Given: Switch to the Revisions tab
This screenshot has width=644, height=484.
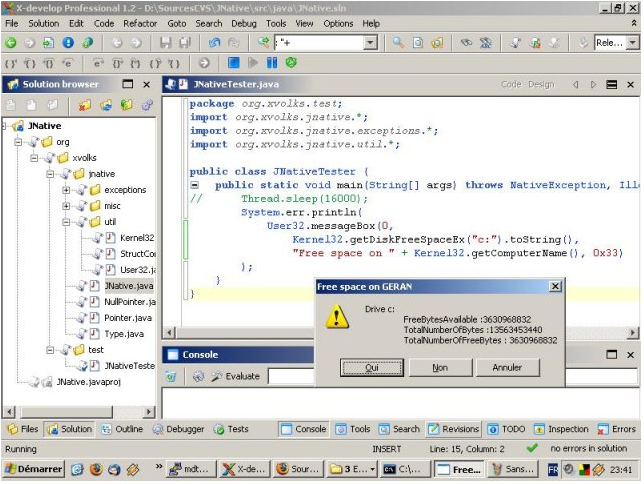Looking at the screenshot, I should pyautogui.click(x=454, y=429).
